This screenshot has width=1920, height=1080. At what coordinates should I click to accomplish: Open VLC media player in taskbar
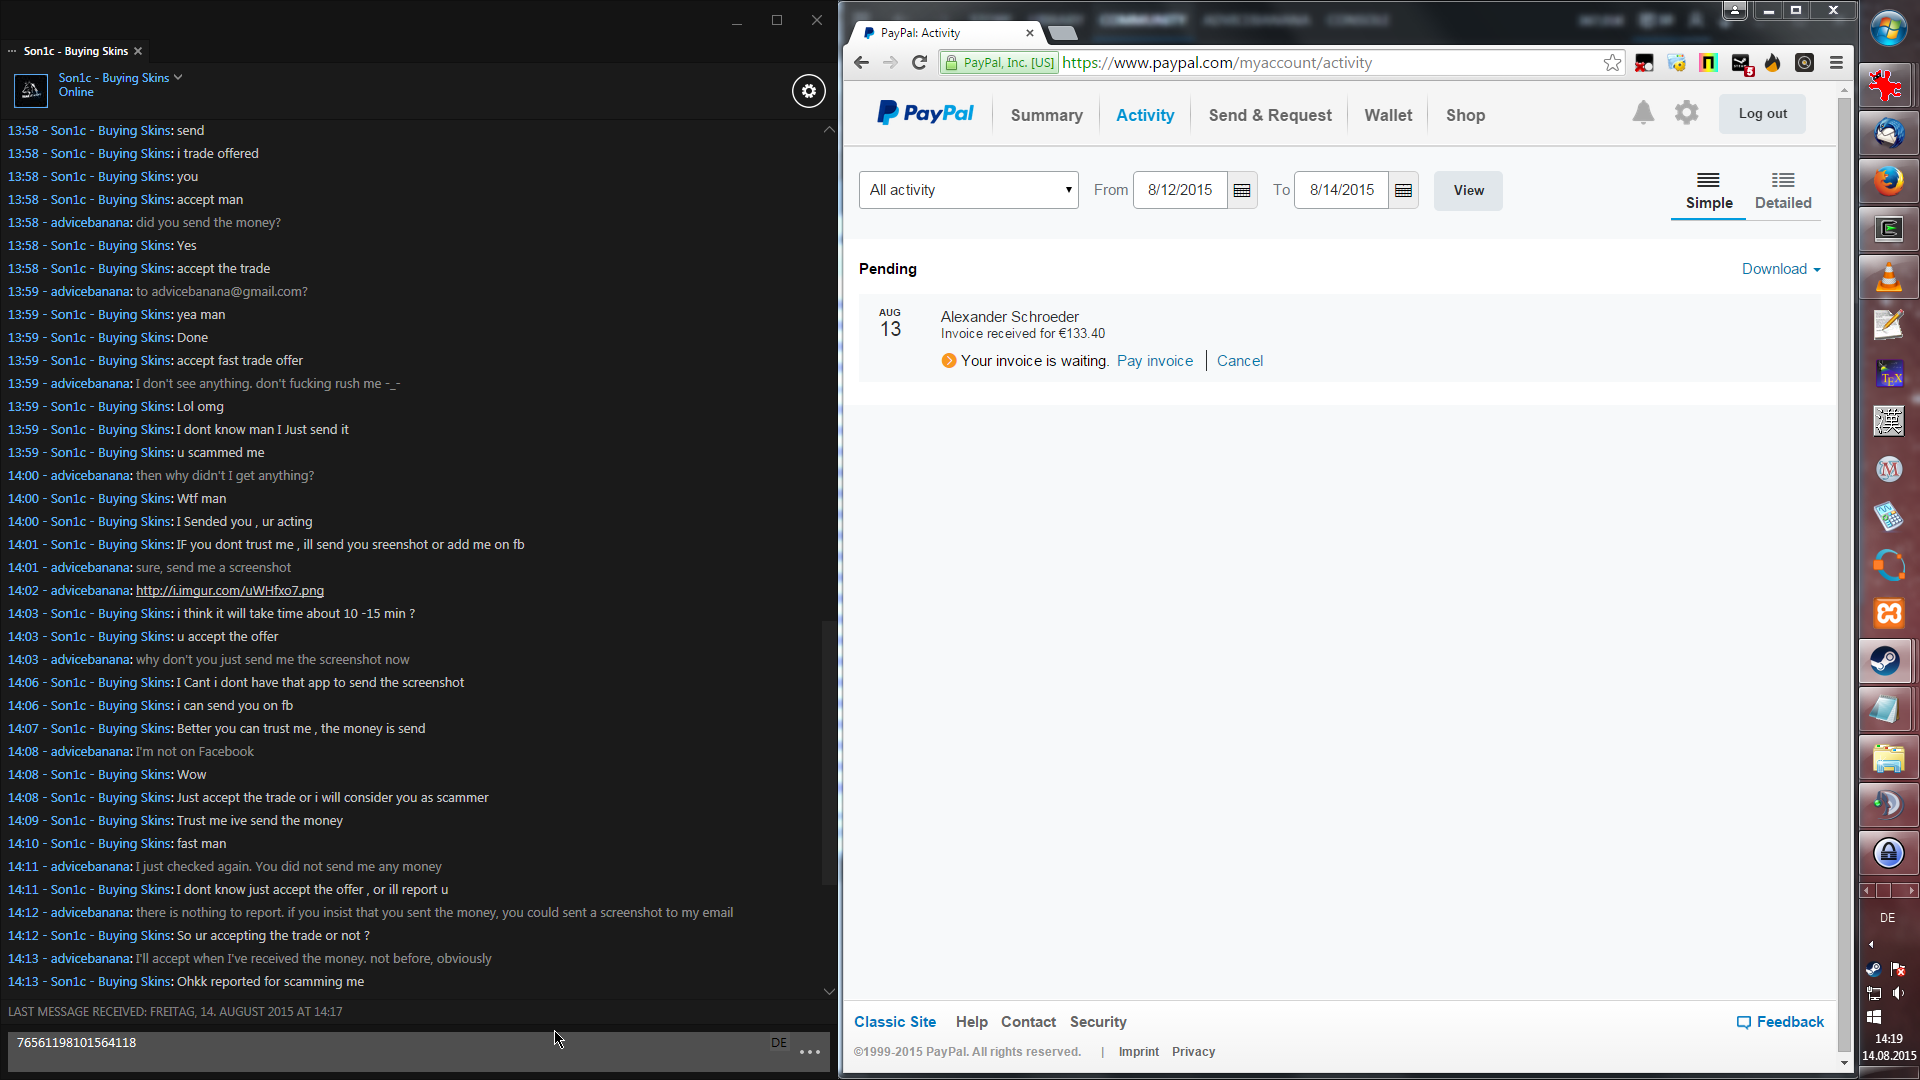click(x=1888, y=277)
